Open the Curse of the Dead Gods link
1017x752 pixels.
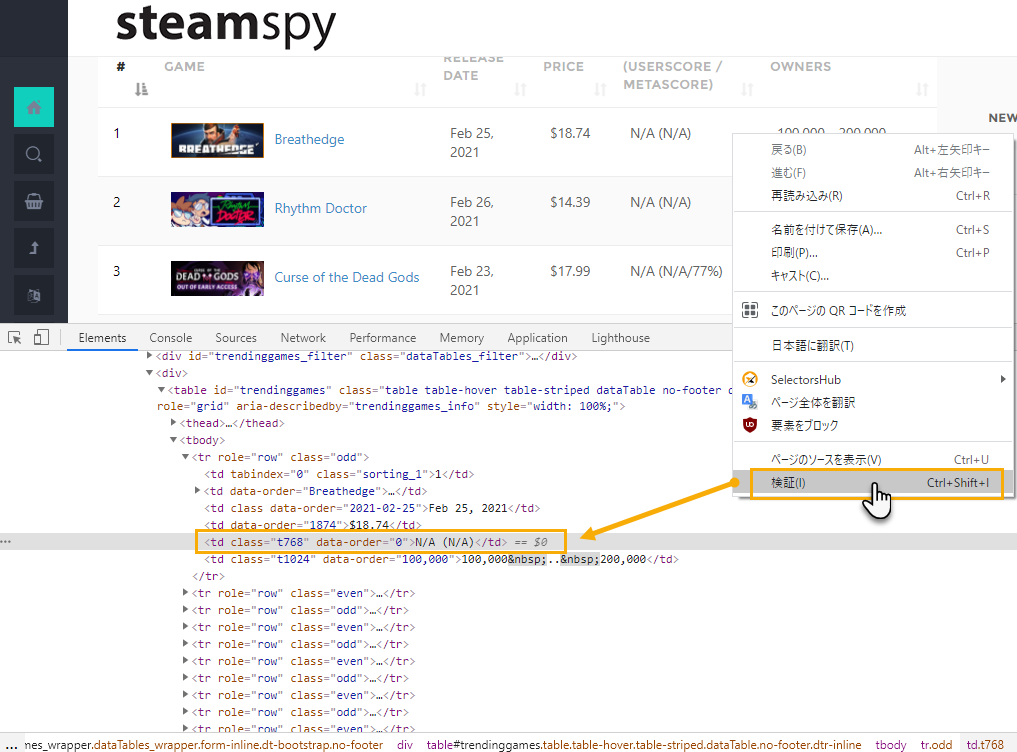[347, 277]
